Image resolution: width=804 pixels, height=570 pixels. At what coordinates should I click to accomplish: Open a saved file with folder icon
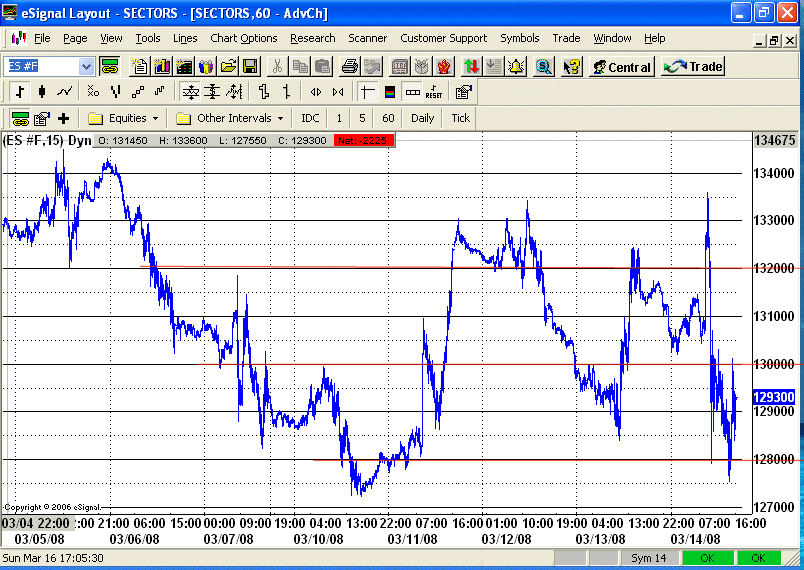[x=229, y=67]
